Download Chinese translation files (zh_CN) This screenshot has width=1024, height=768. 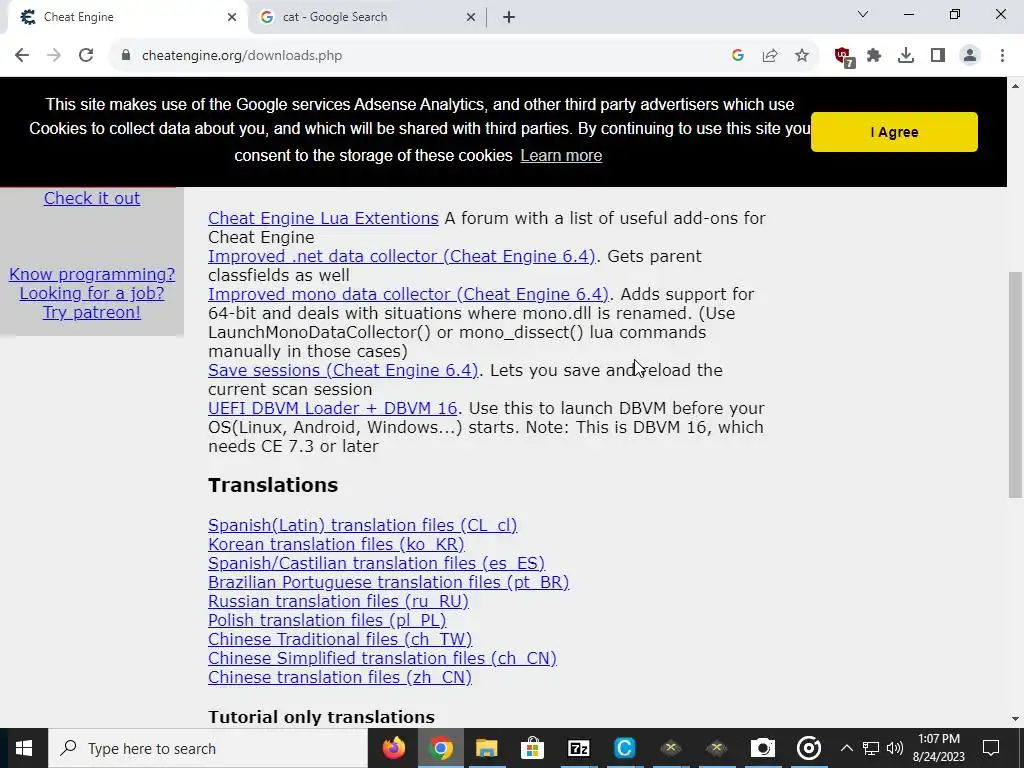pyautogui.click(x=340, y=677)
